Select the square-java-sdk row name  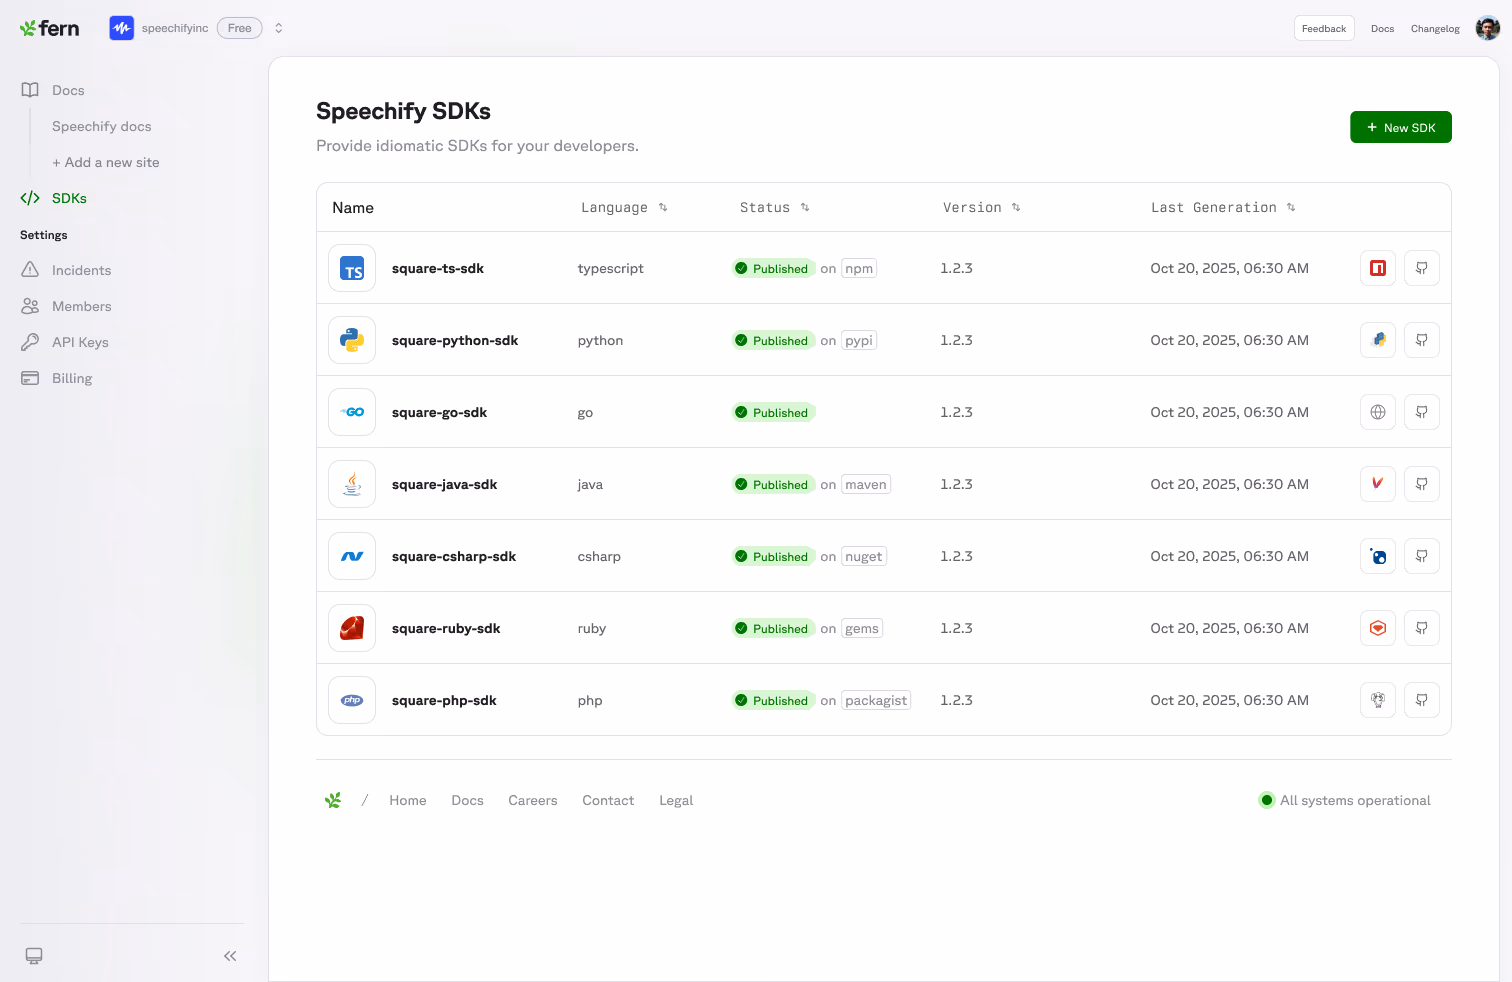pos(444,484)
